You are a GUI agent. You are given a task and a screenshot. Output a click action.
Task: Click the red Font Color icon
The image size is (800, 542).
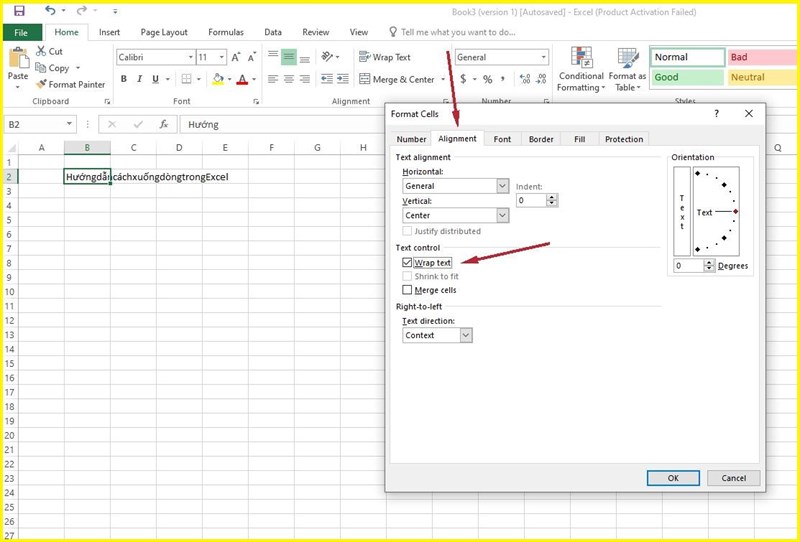pyautogui.click(x=242, y=79)
